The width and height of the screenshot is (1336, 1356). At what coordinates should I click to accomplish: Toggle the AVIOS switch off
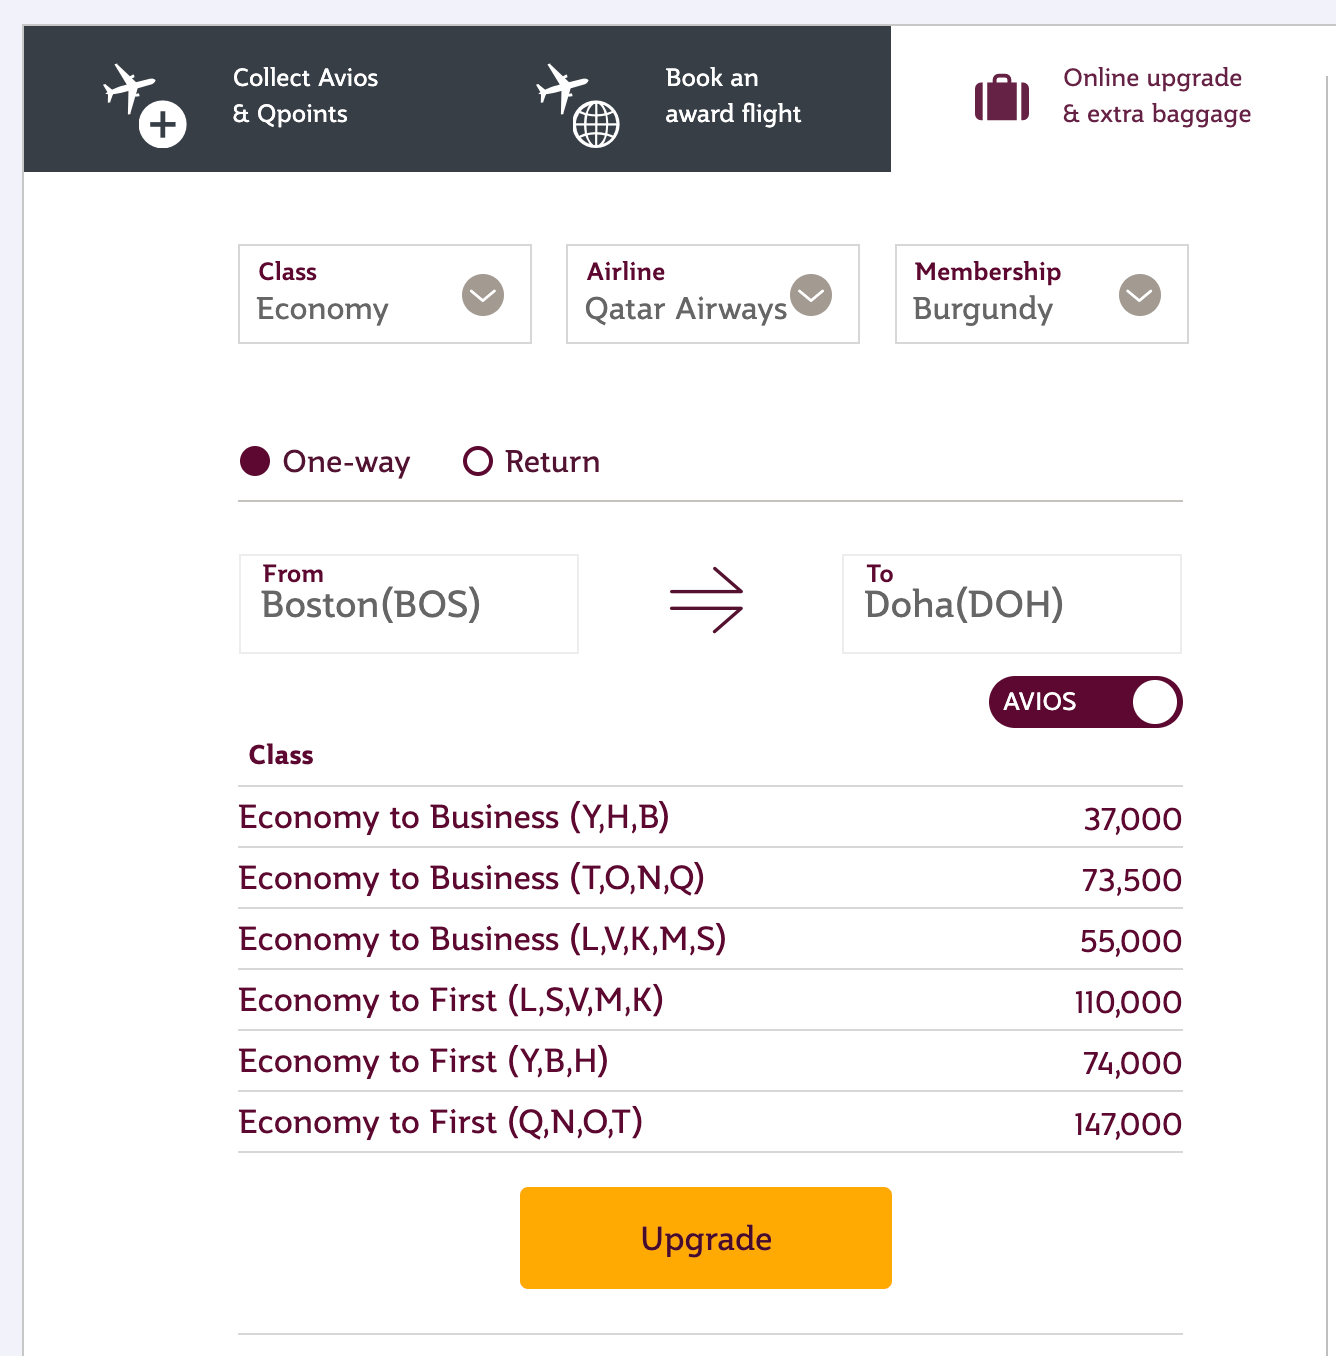[x=1085, y=702]
